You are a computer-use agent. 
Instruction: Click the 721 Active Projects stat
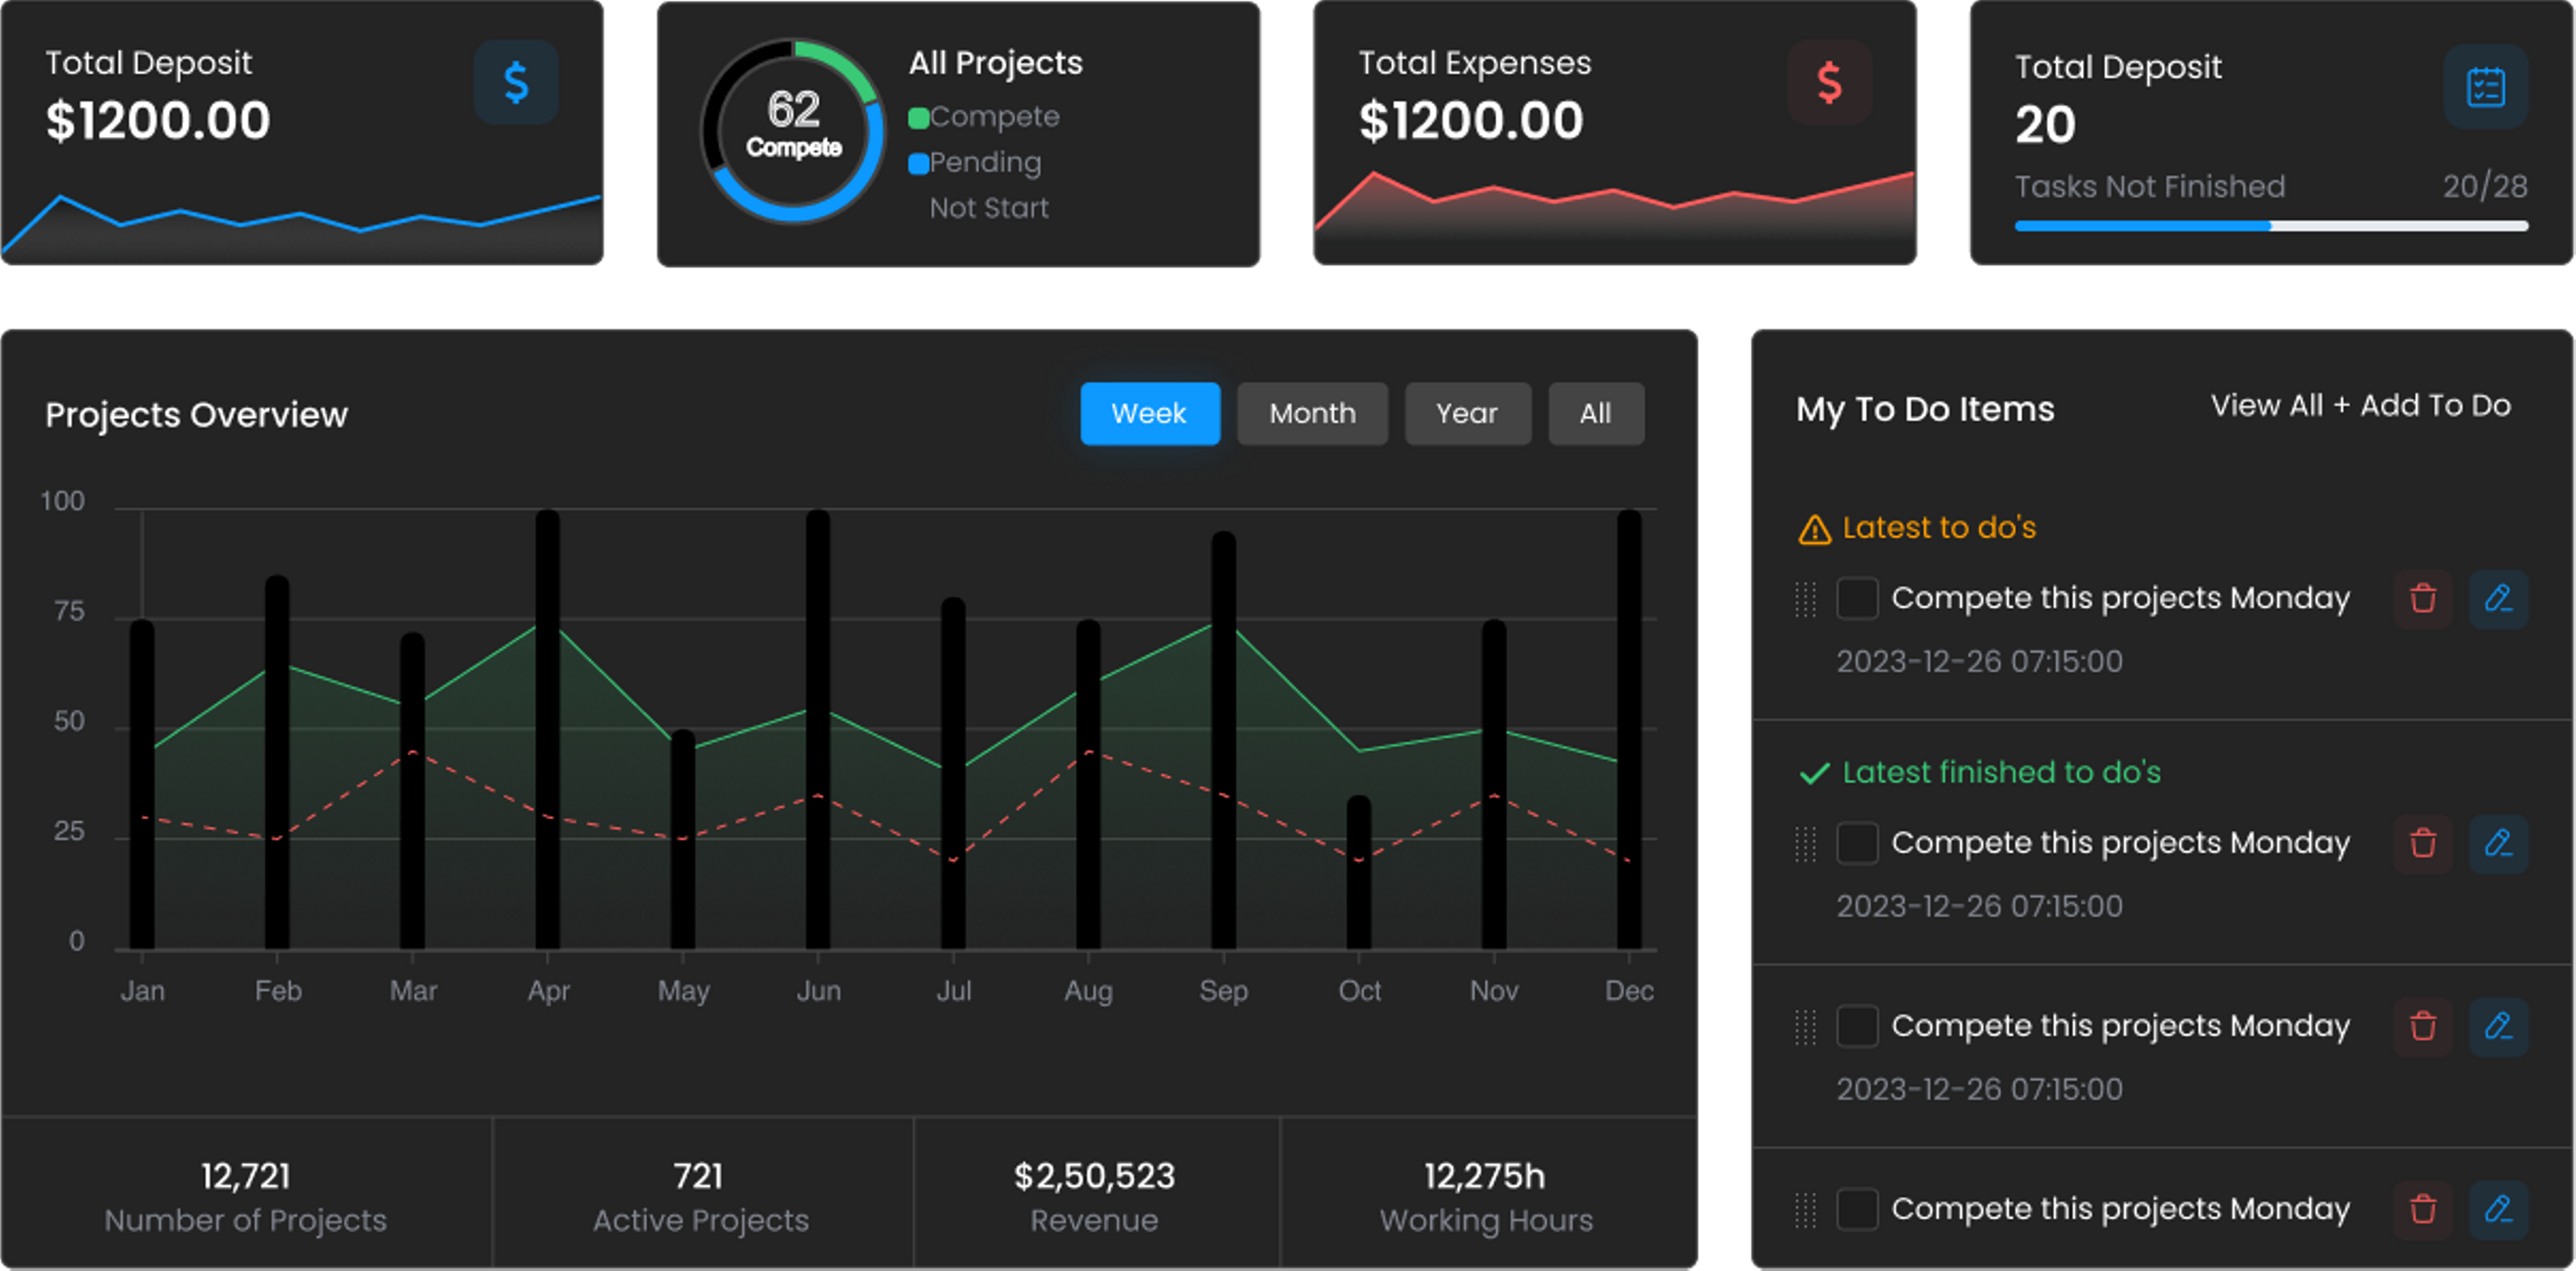[700, 1197]
